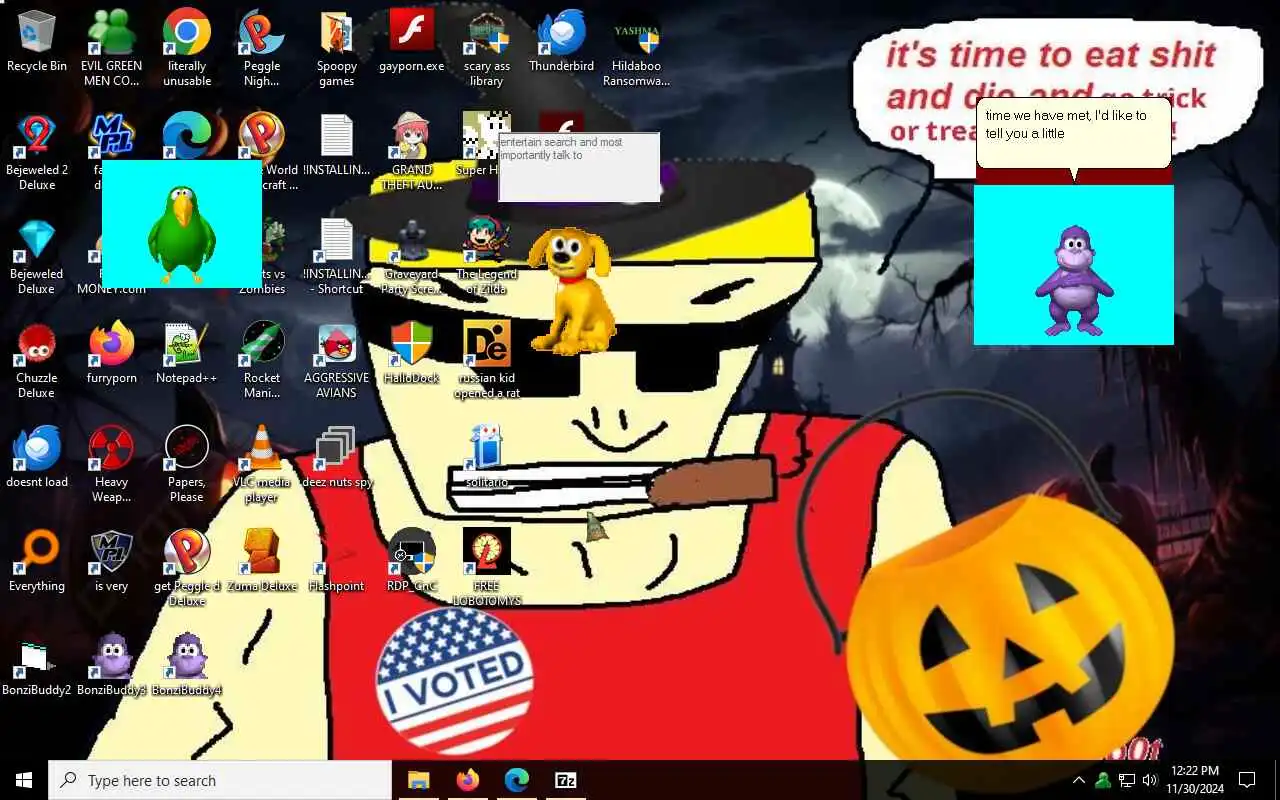Viewport: 1280px width, 800px height.
Task: Launch the Heavy Weapon shortcut
Action: tap(111, 464)
